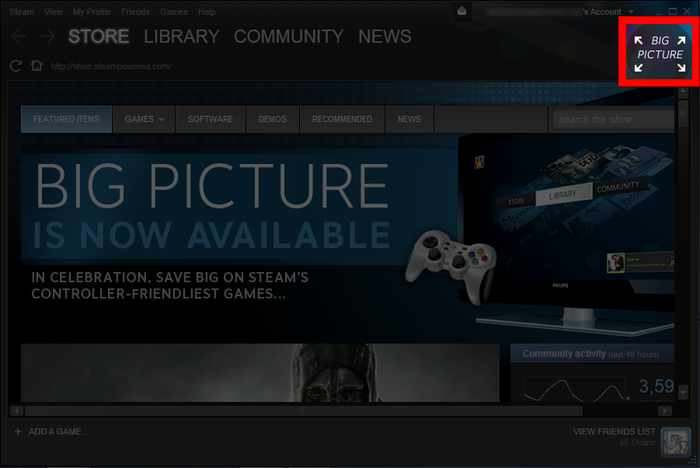Click the store URL address text
Screen dimensions: 700x468
click(111, 66)
